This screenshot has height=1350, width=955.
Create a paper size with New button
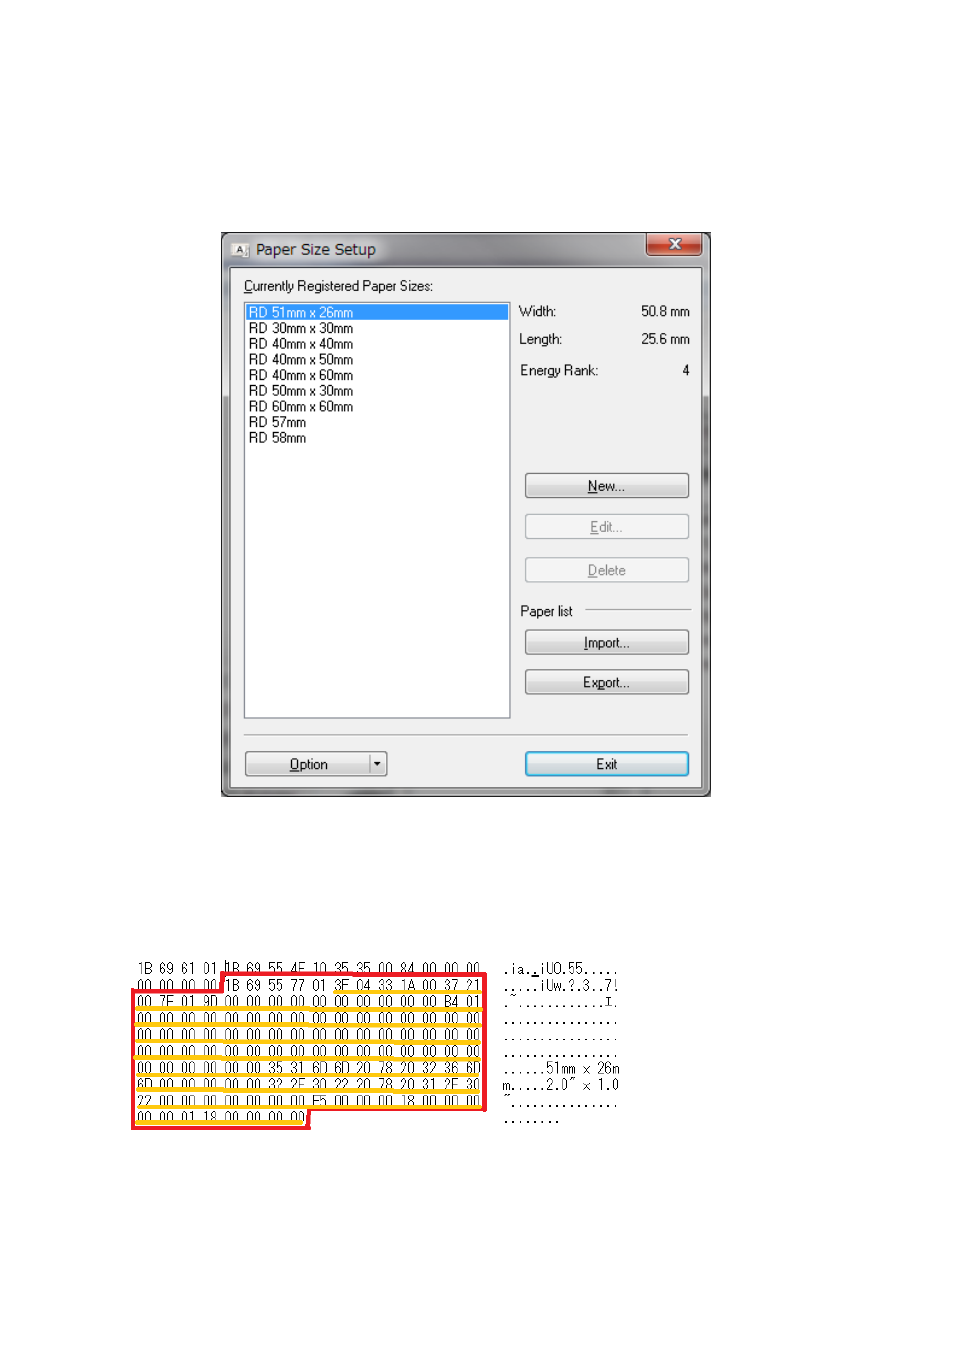pos(607,486)
